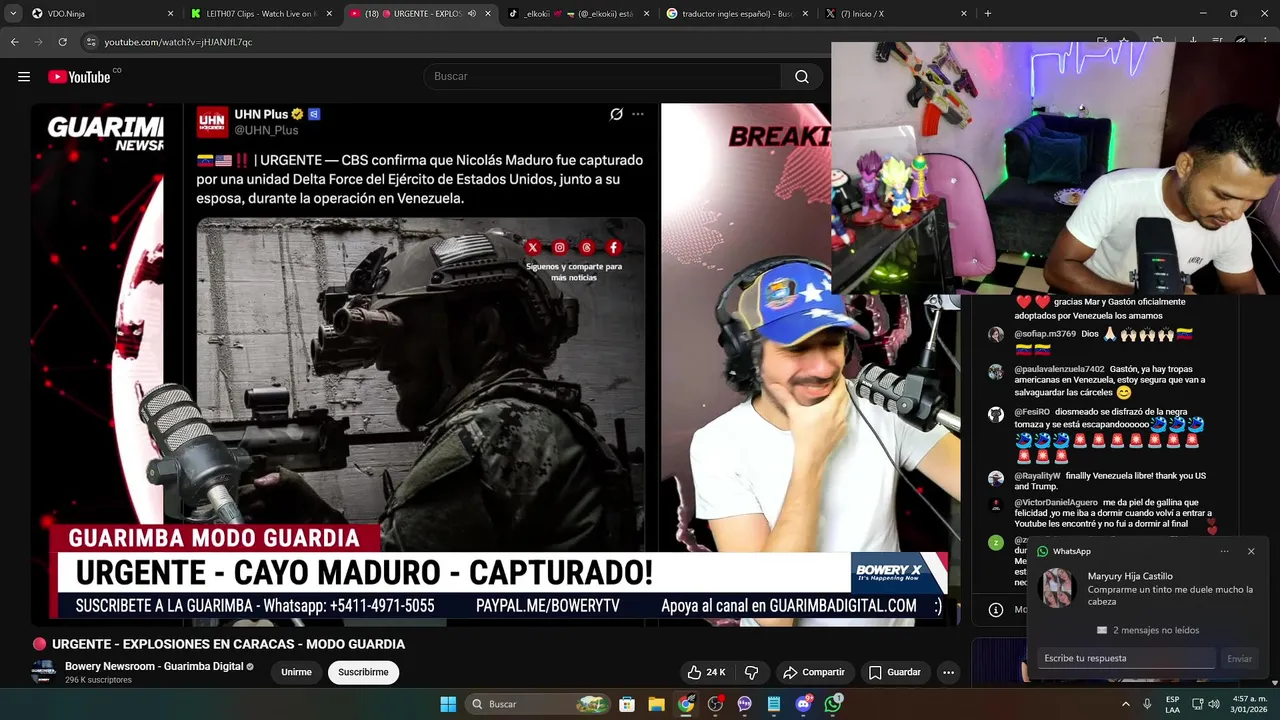Show hidden system tray icons chevron

(x=1125, y=704)
